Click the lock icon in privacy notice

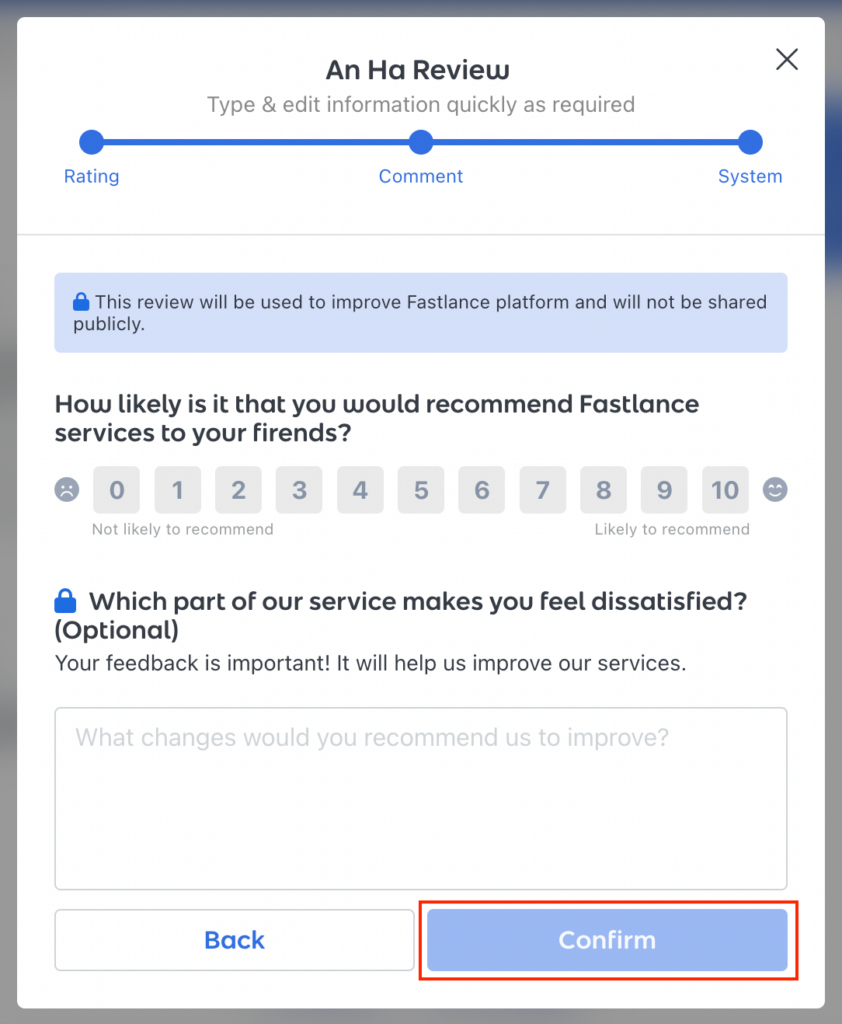[81, 301]
